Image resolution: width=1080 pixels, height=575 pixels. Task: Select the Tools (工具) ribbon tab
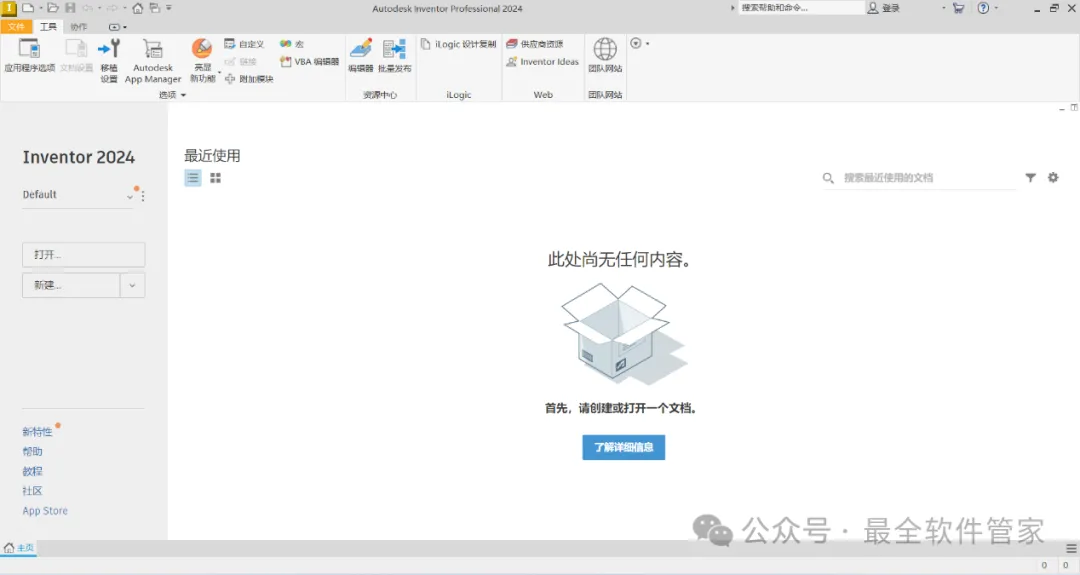pos(48,27)
